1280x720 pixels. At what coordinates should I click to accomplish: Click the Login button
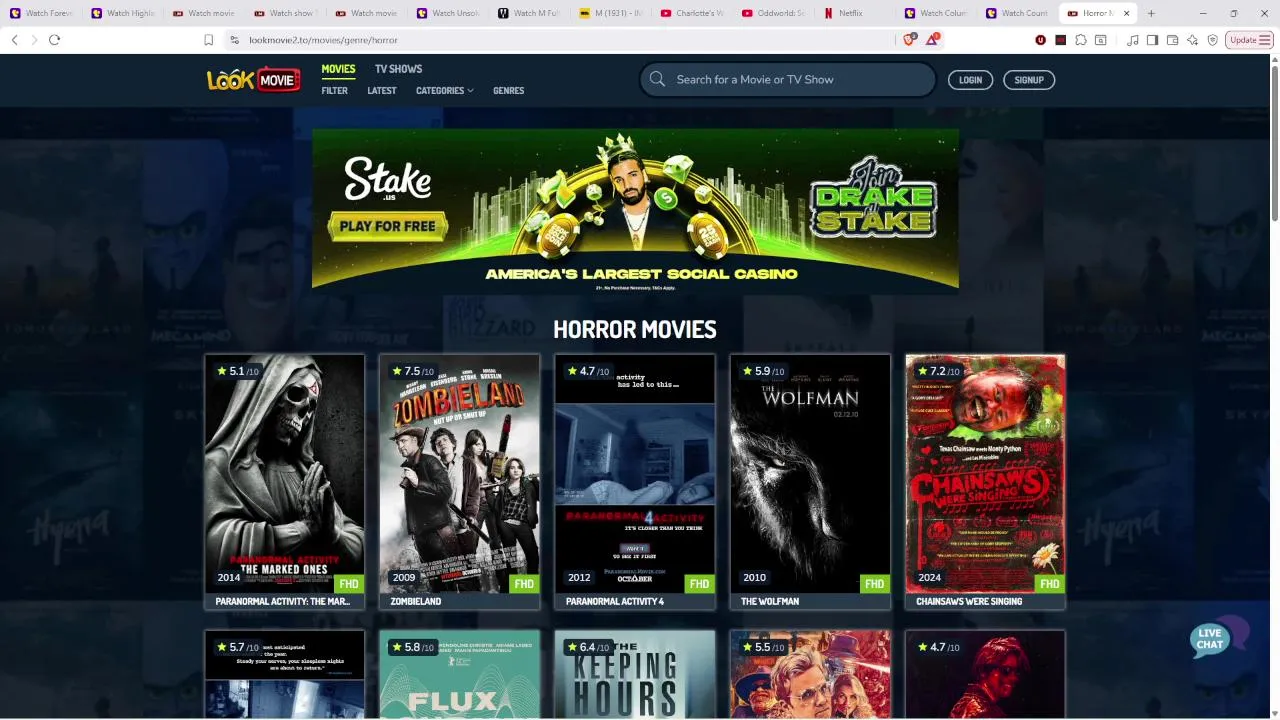coord(970,80)
